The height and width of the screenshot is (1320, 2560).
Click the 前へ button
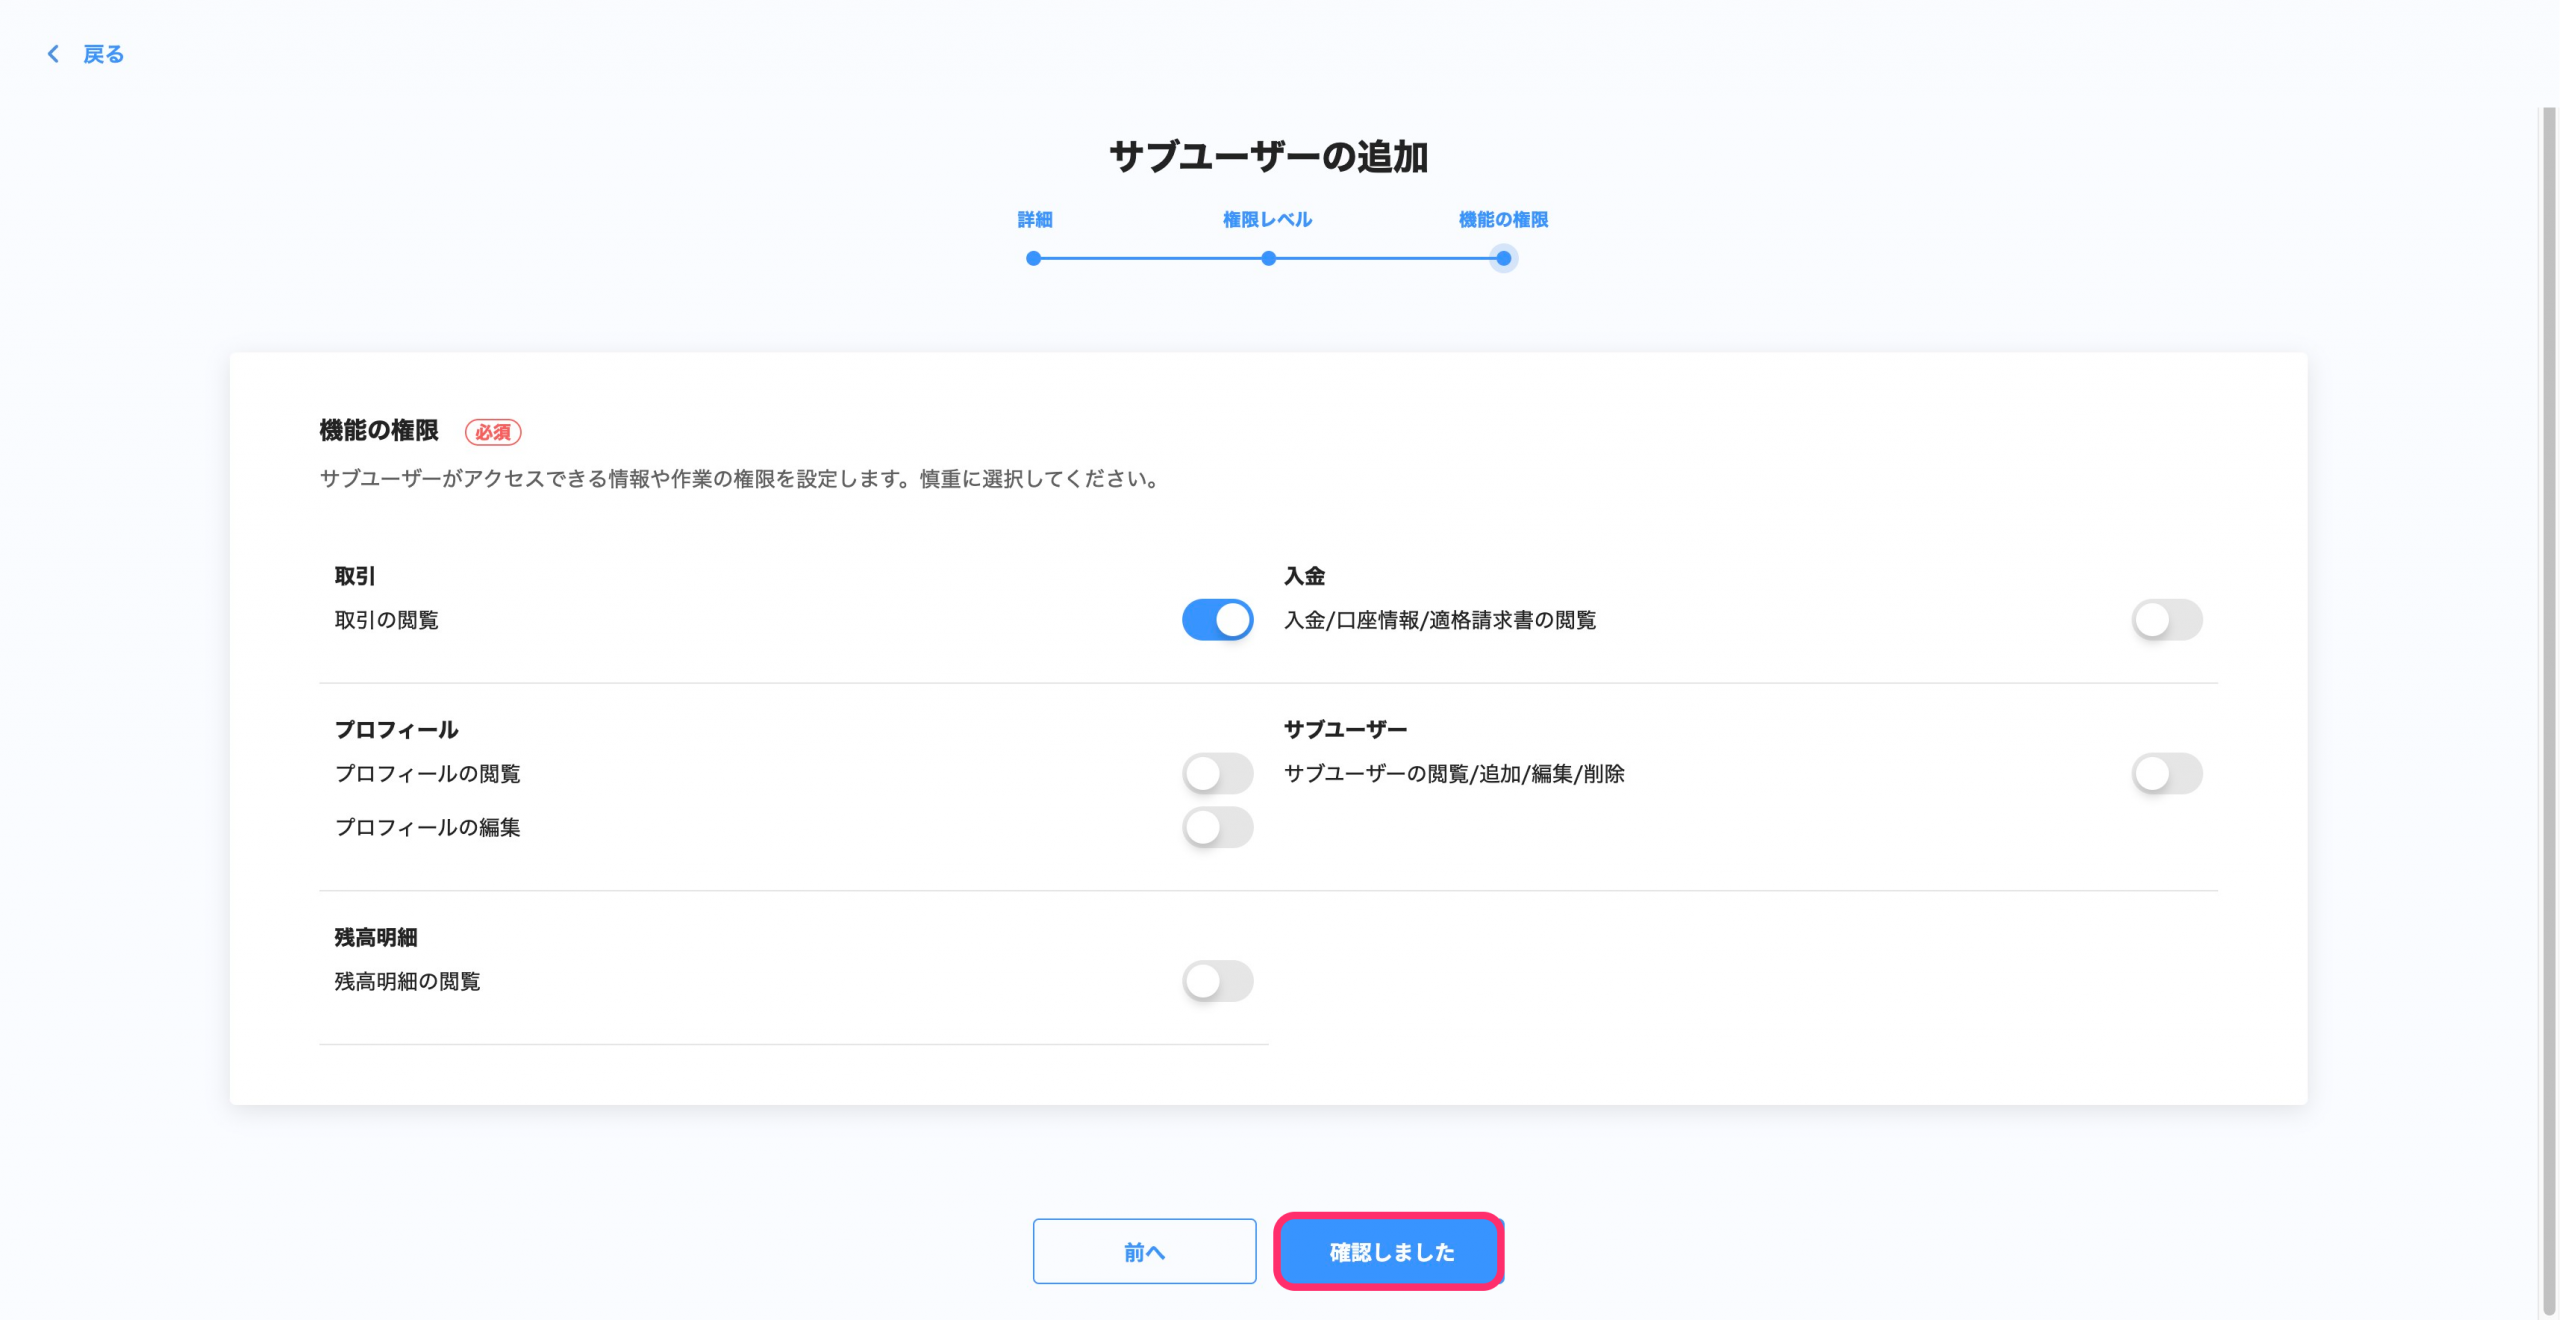point(1144,1251)
